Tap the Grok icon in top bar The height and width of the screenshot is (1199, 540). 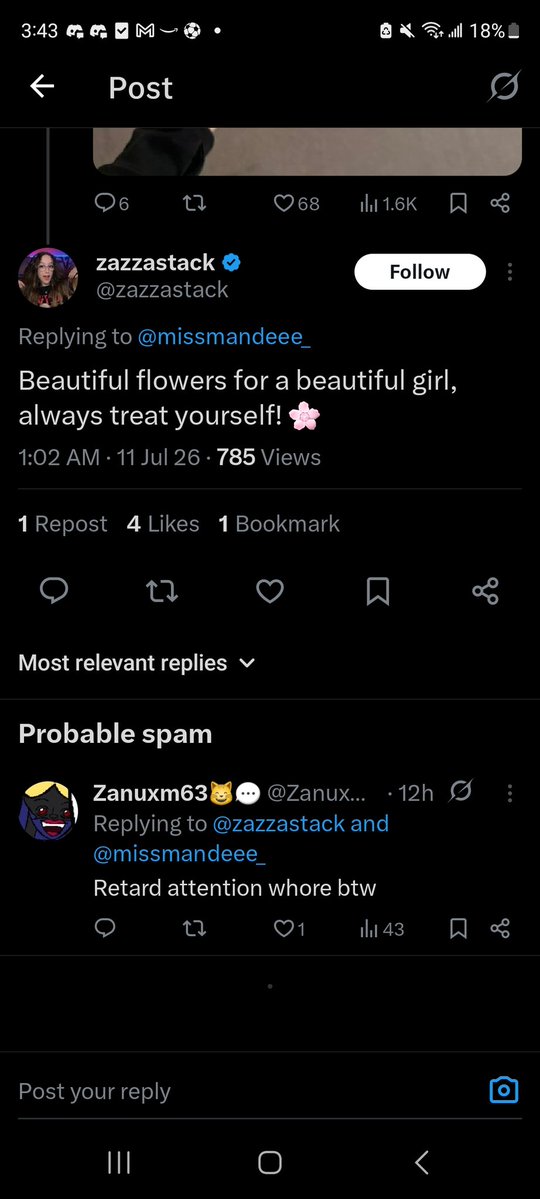[505, 86]
